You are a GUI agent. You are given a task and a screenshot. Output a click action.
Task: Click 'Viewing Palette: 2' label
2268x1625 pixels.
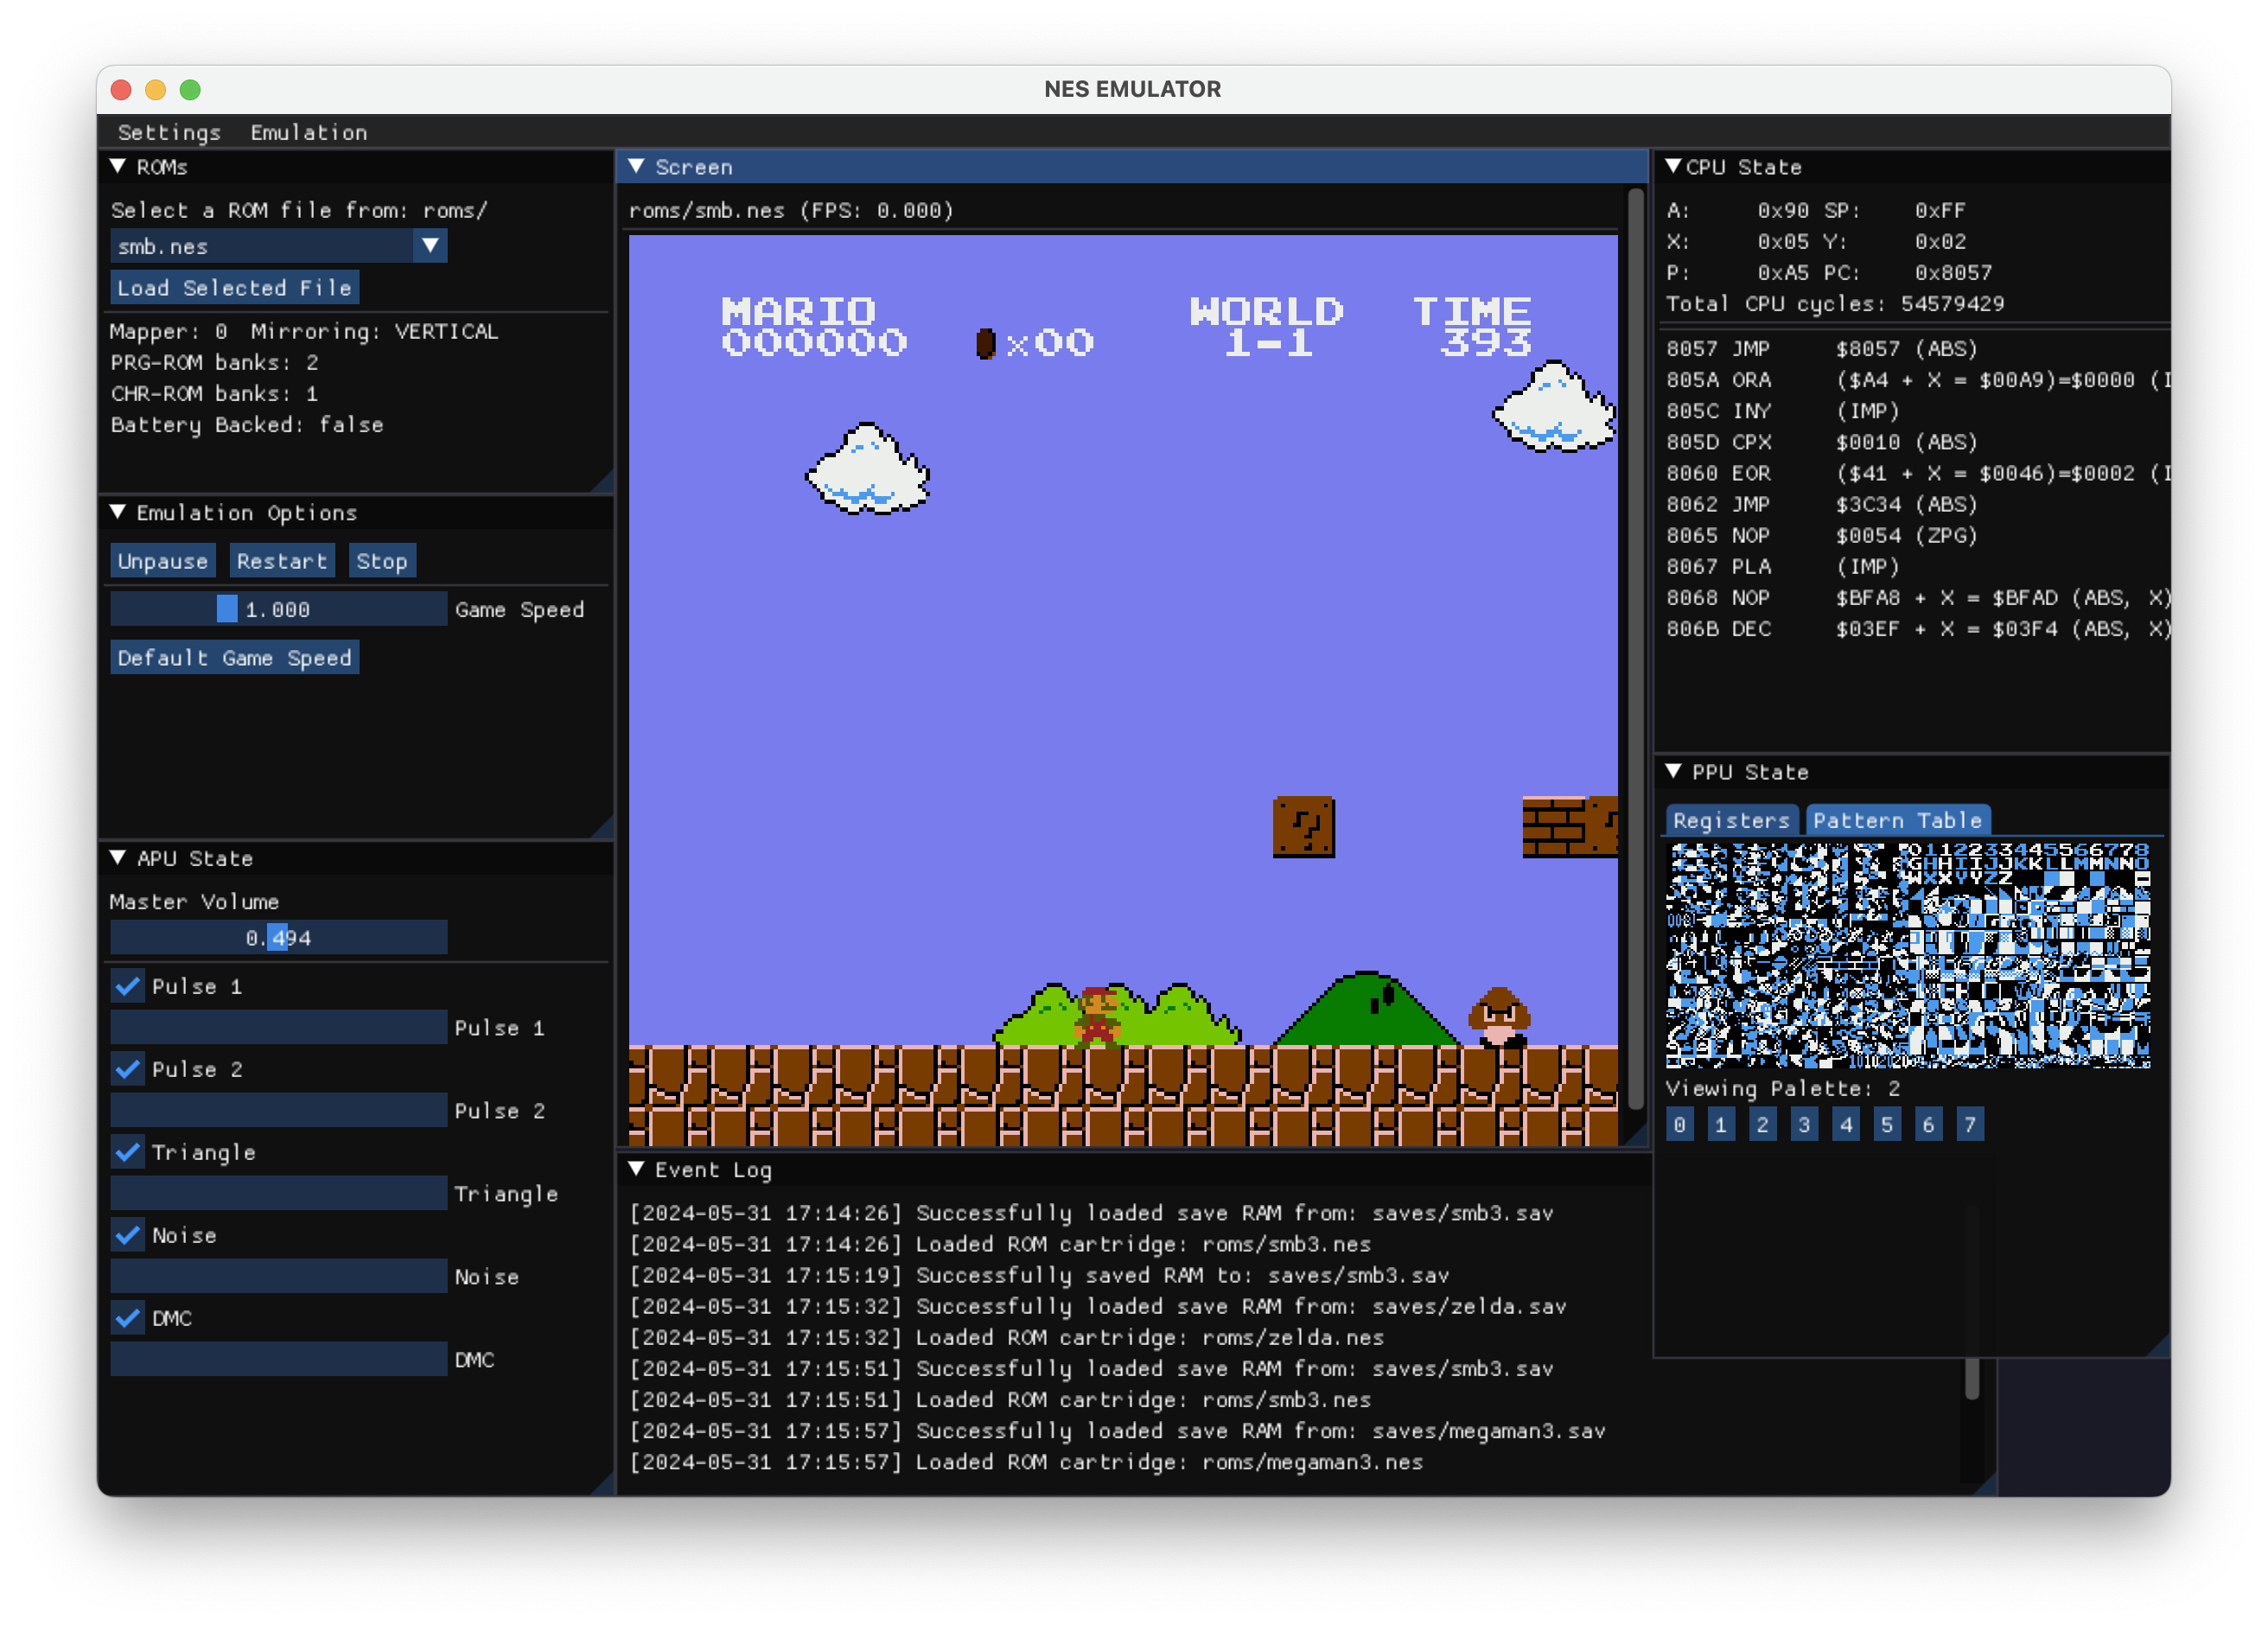point(1783,1088)
